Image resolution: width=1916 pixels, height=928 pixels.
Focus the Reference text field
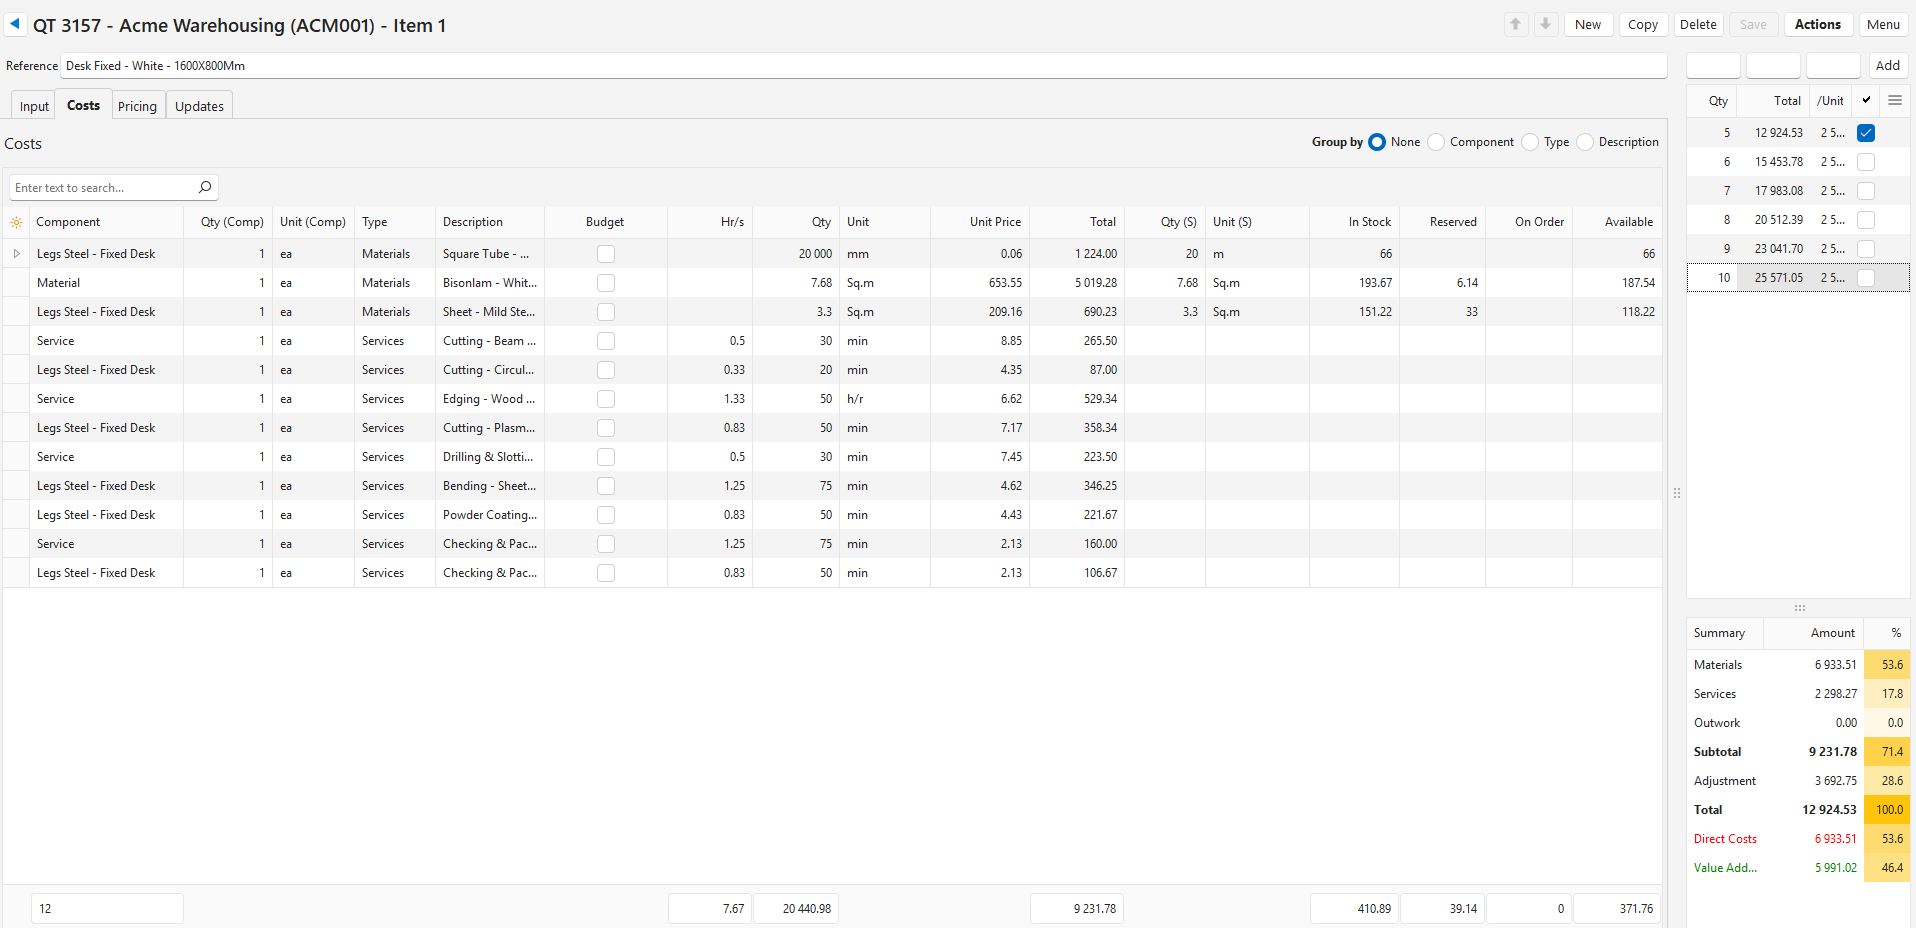(x=863, y=65)
